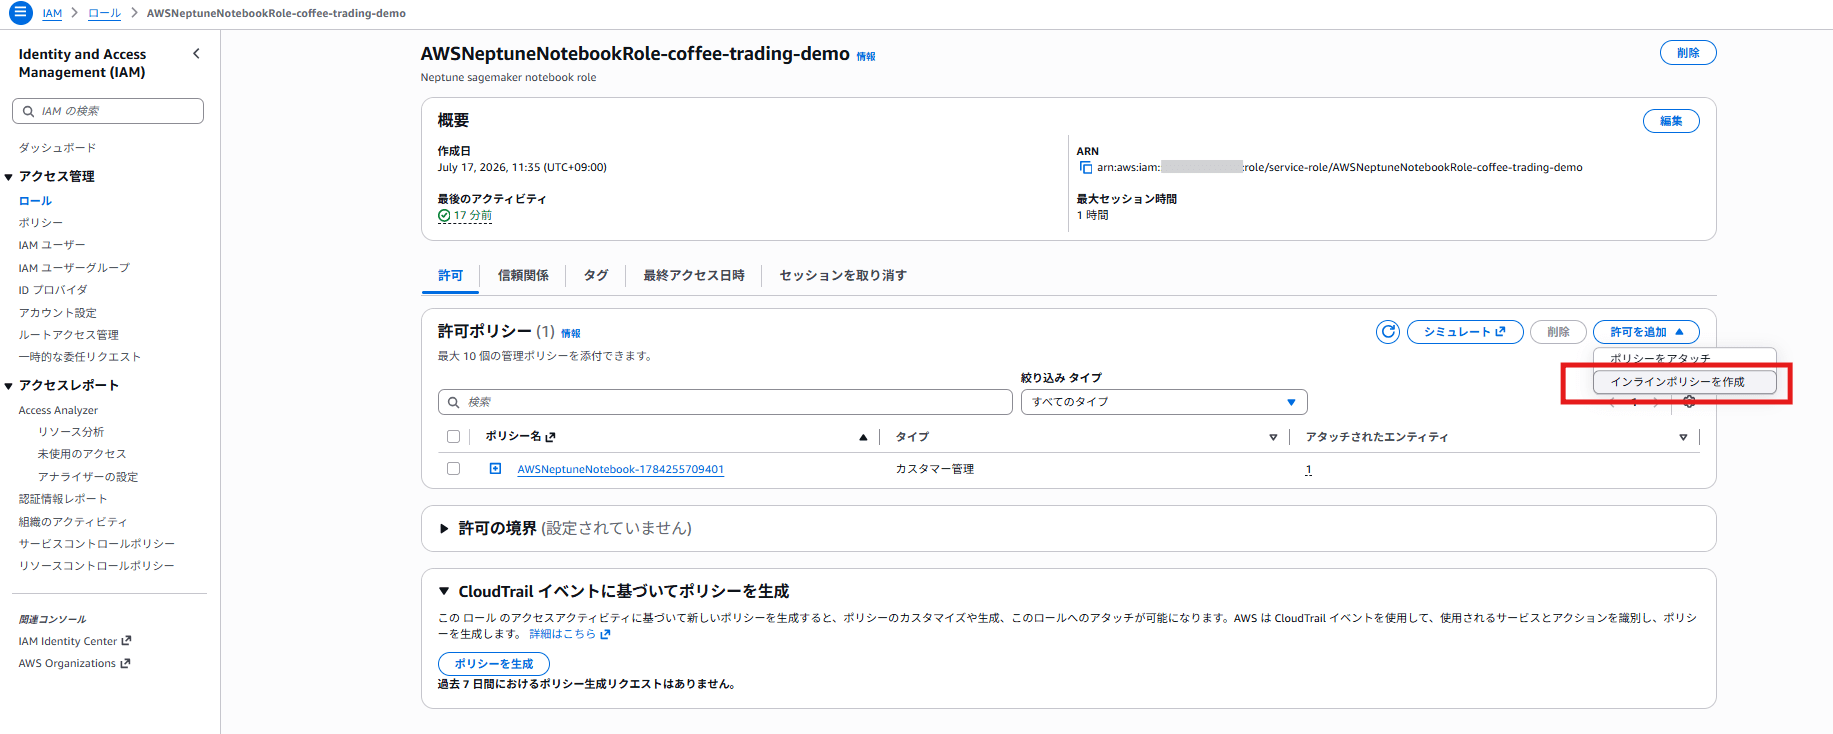The width and height of the screenshot is (1833, 734).
Task: Open Access Analyzer in the sidebar
Action: coord(58,410)
